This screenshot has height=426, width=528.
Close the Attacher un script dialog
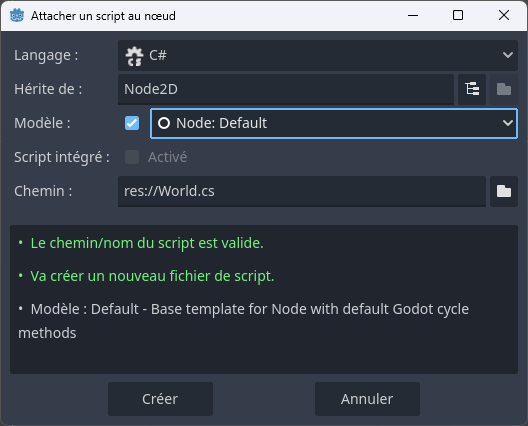(504, 15)
